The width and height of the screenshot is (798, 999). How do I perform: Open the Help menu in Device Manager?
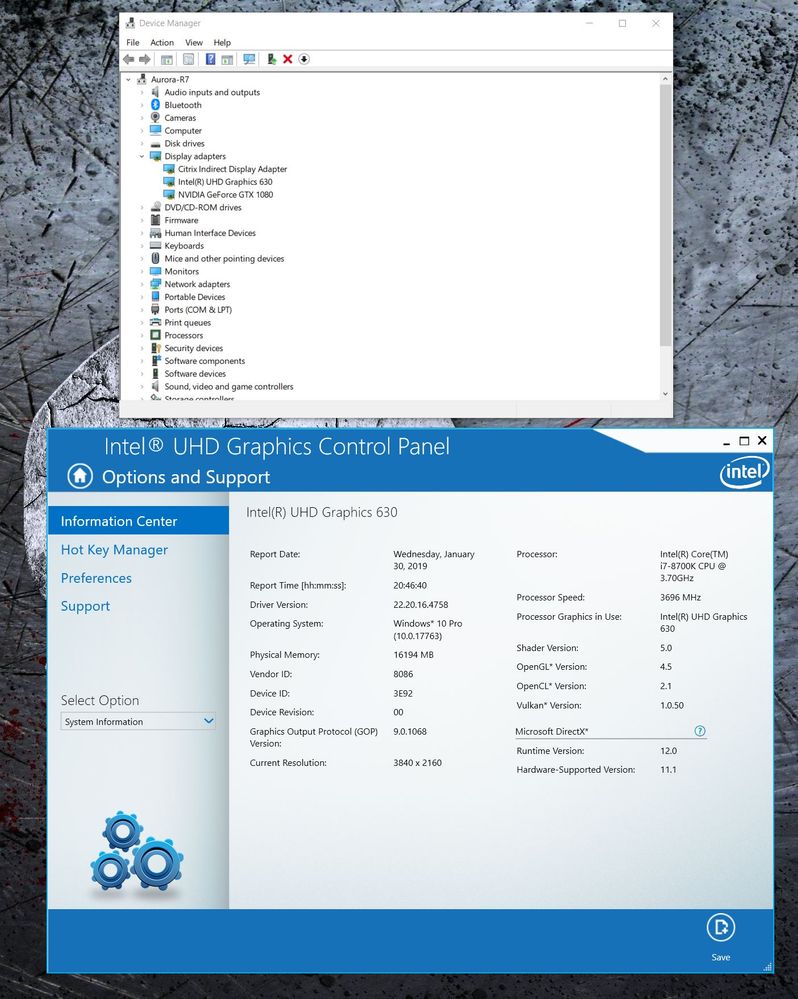(222, 43)
